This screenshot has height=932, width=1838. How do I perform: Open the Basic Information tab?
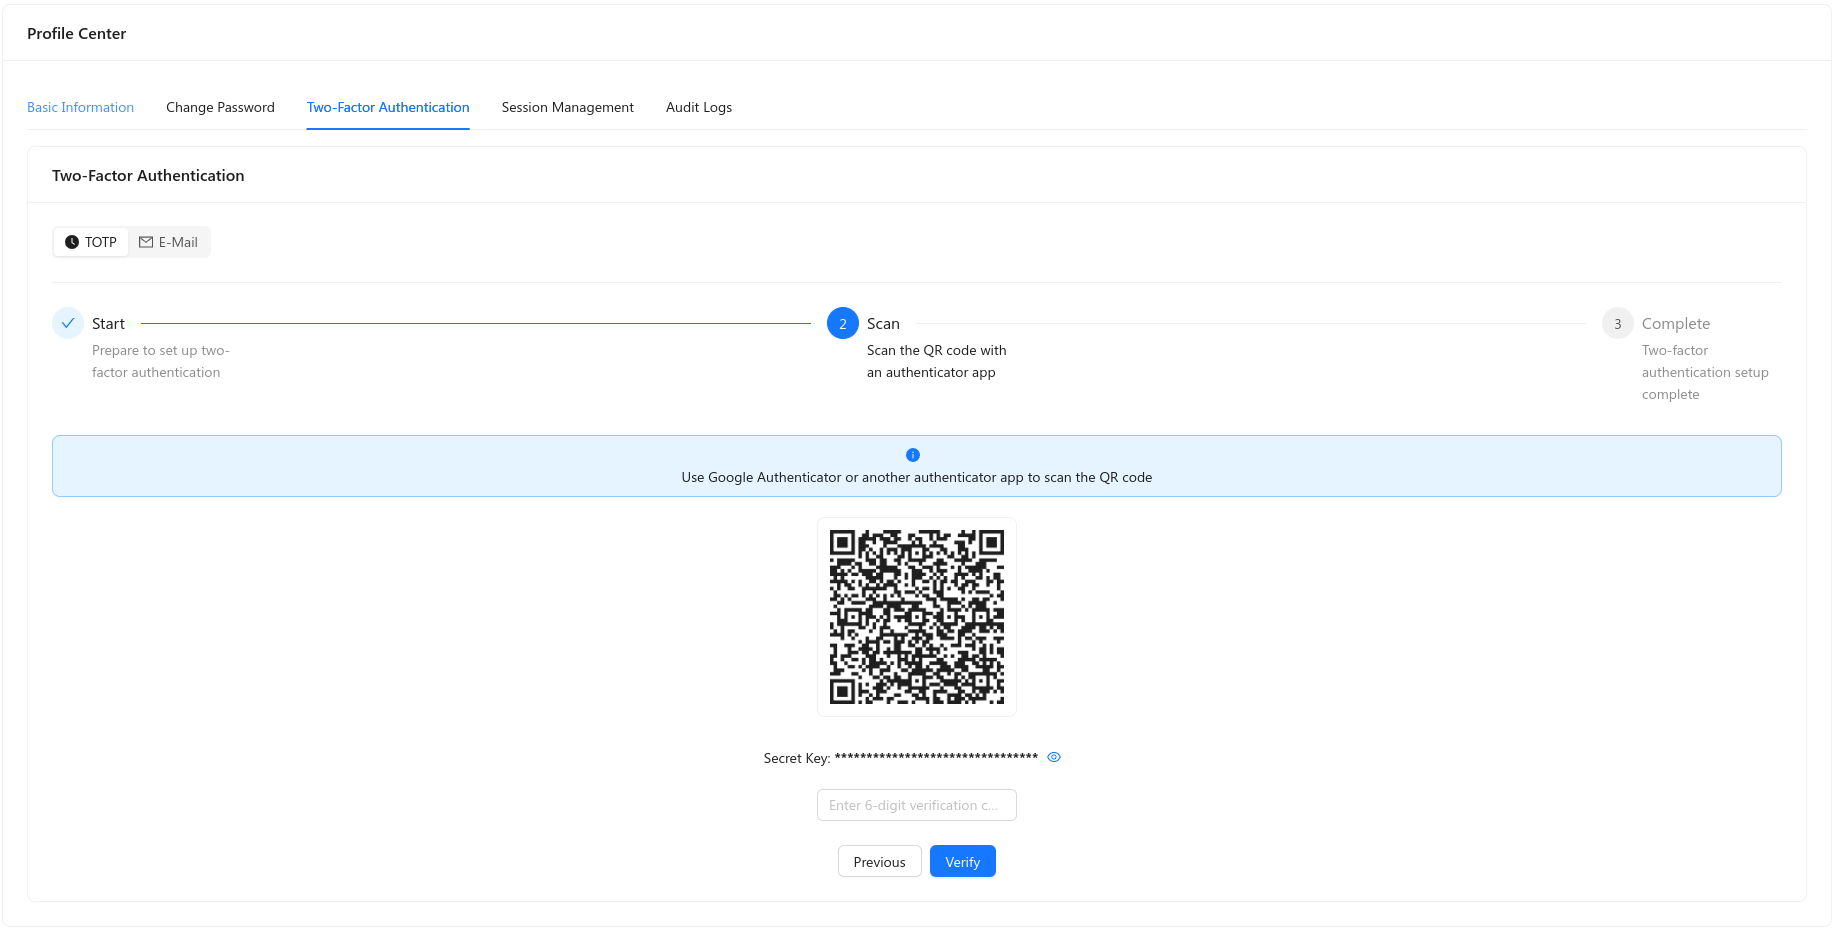pyautogui.click(x=80, y=107)
